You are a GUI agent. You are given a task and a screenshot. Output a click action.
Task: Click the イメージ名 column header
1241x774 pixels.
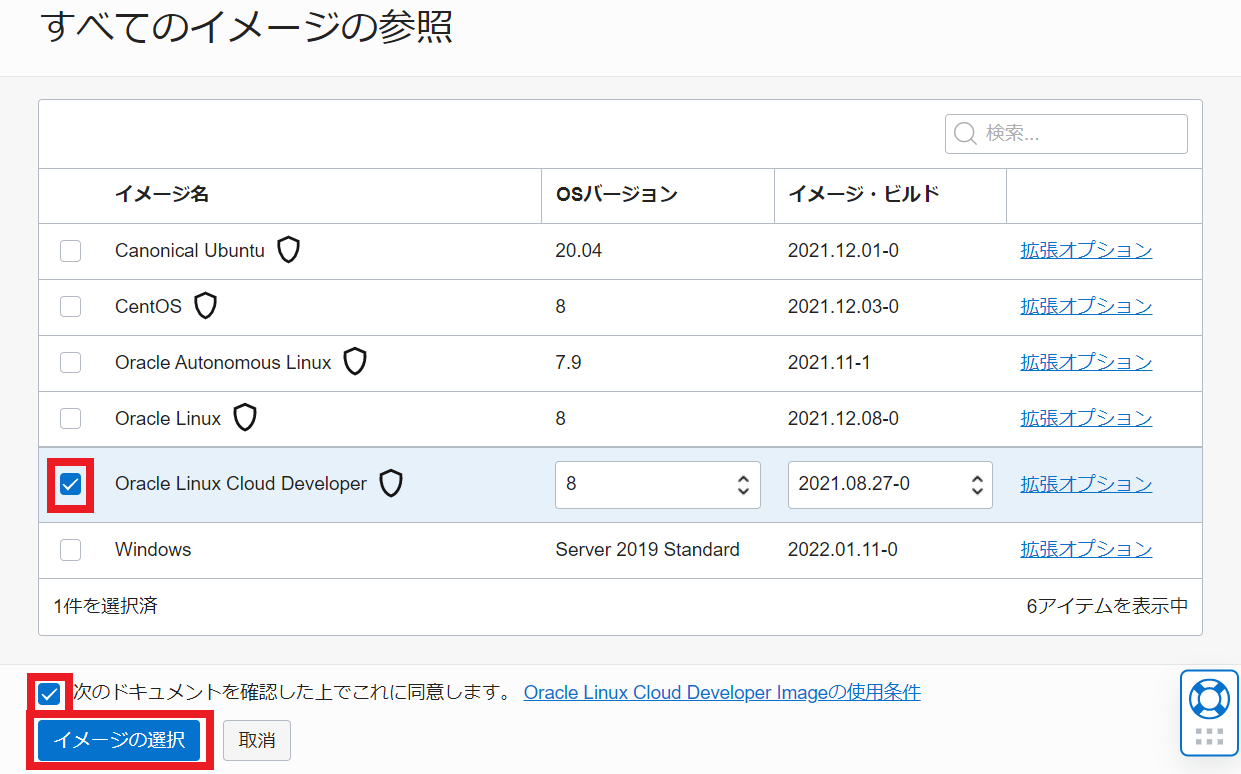(162, 195)
